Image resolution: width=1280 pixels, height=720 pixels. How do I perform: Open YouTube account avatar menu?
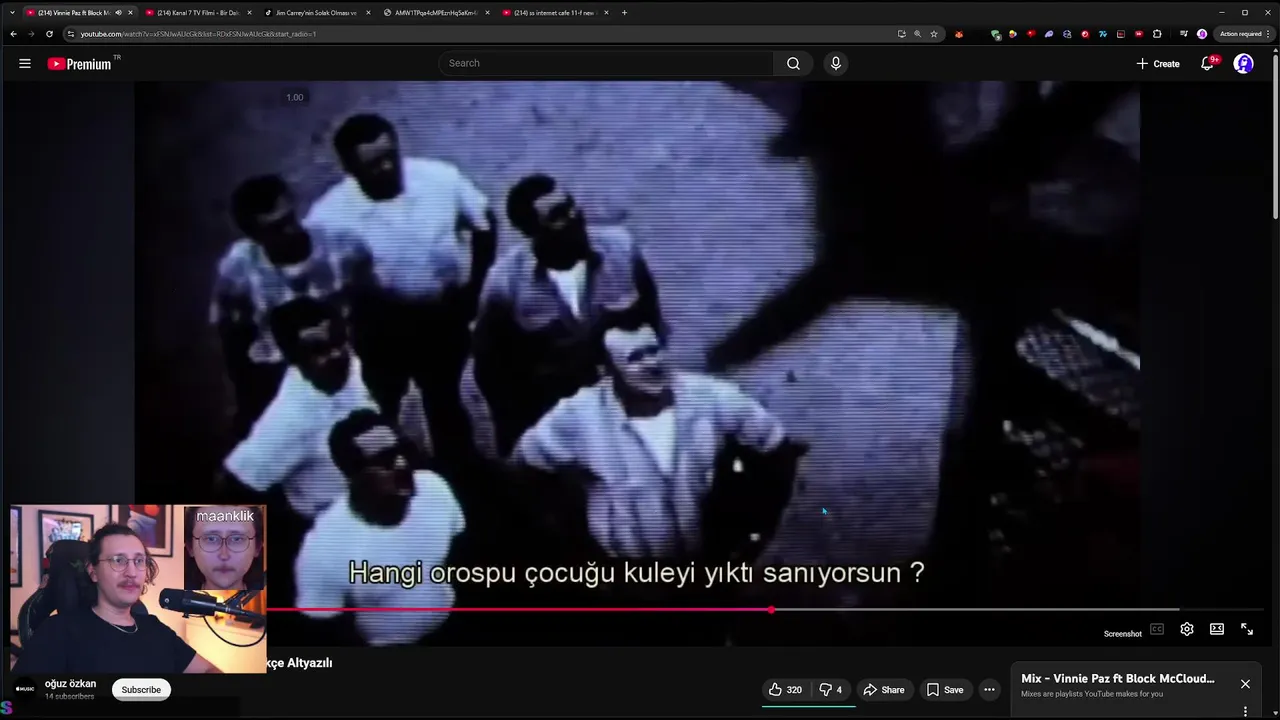click(x=1243, y=63)
